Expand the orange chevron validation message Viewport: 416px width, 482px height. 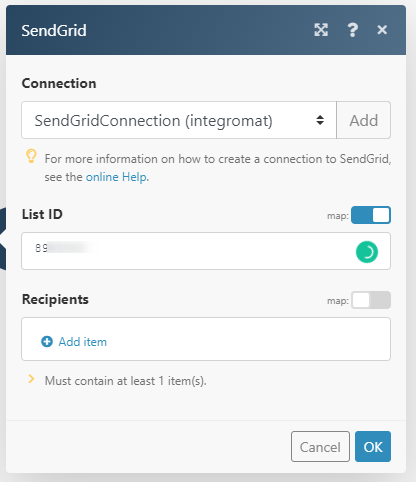click(x=31, y=379)
